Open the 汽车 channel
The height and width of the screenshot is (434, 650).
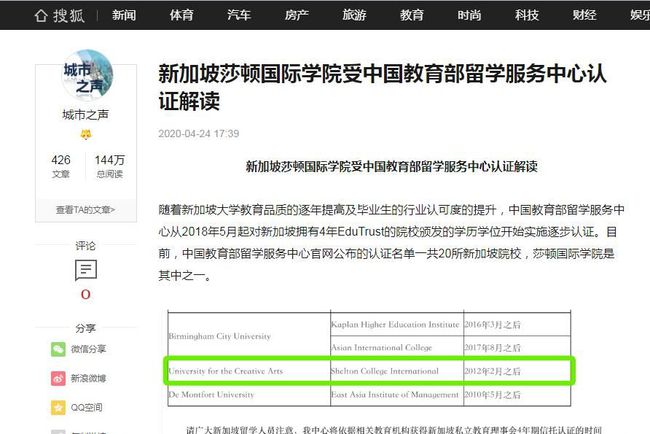pos(239,15)
